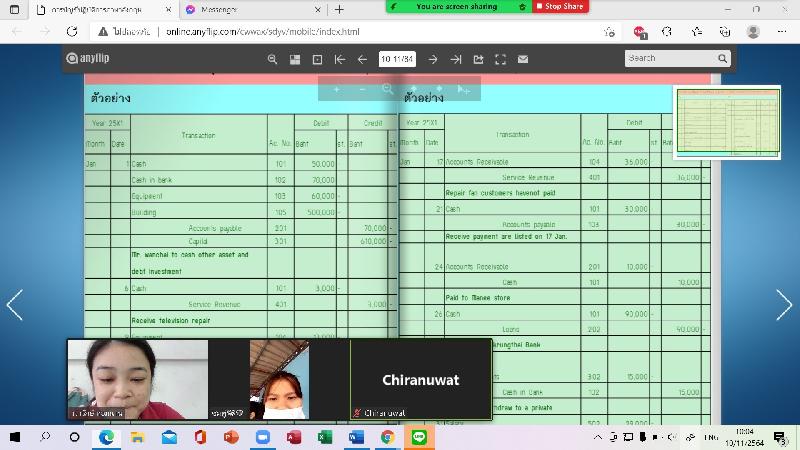Click the share icon in AnyFlip toolbar
Image resolution: width=800 pixels, height=450 pixels.
point(478,59)
